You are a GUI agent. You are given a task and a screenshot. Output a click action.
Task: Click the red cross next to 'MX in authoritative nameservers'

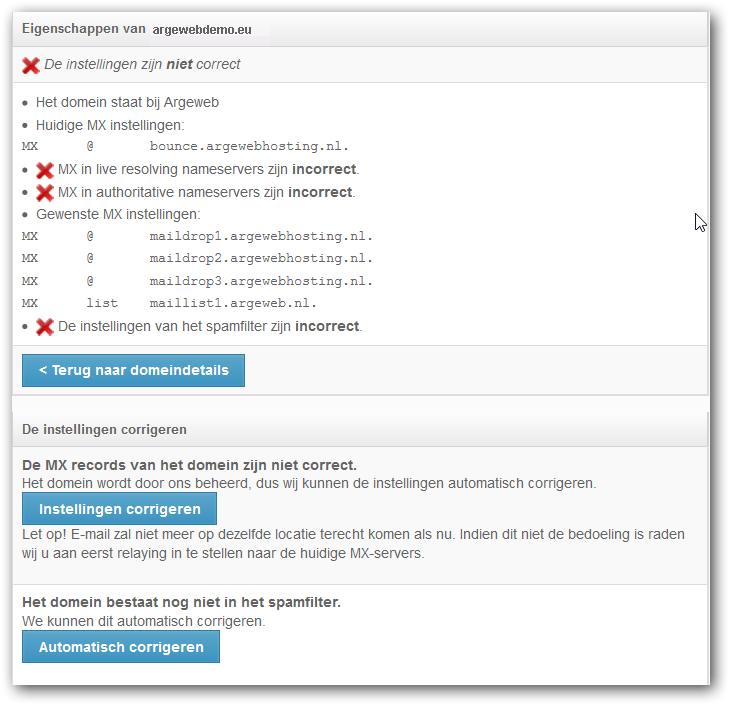pos(45,193)
